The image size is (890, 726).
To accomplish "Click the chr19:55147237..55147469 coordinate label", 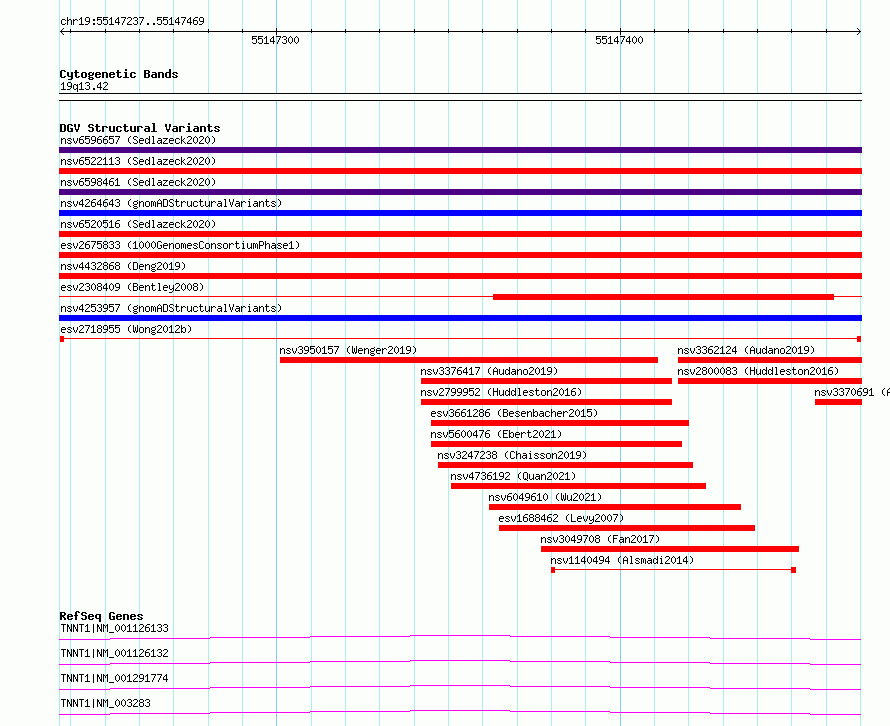I will [132, 21].
